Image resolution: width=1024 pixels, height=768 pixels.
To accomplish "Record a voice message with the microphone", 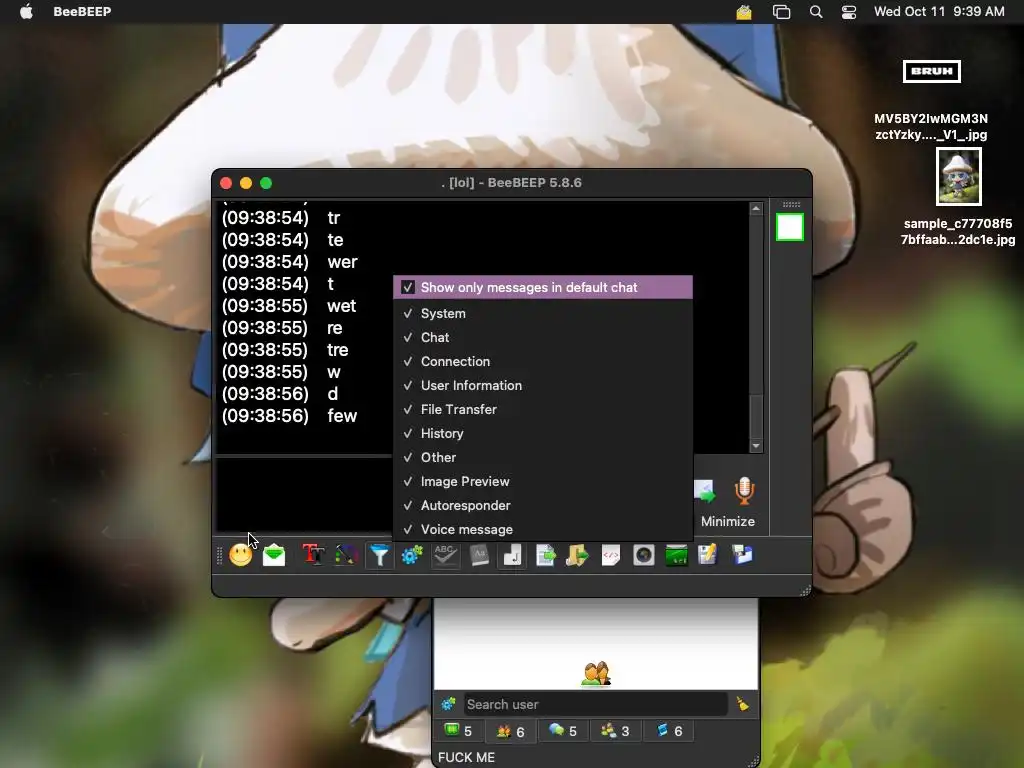I will click(x=744, y=490).
